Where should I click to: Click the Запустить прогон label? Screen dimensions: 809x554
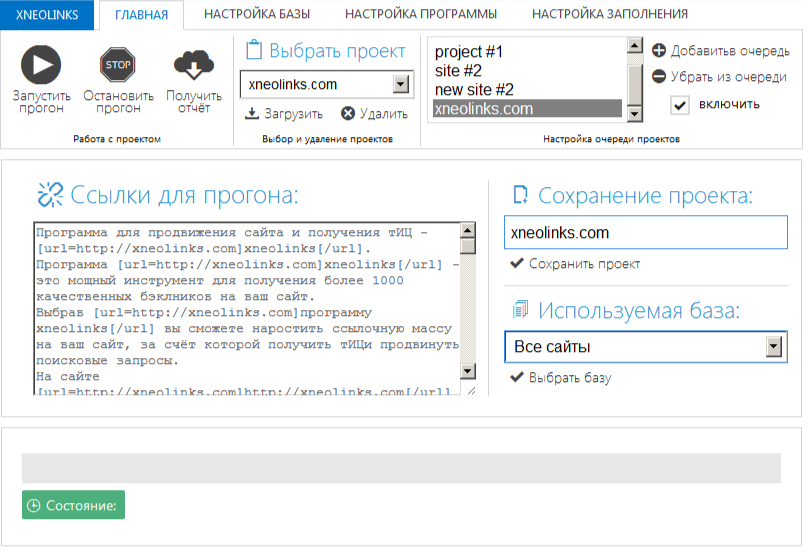(41, 102)
